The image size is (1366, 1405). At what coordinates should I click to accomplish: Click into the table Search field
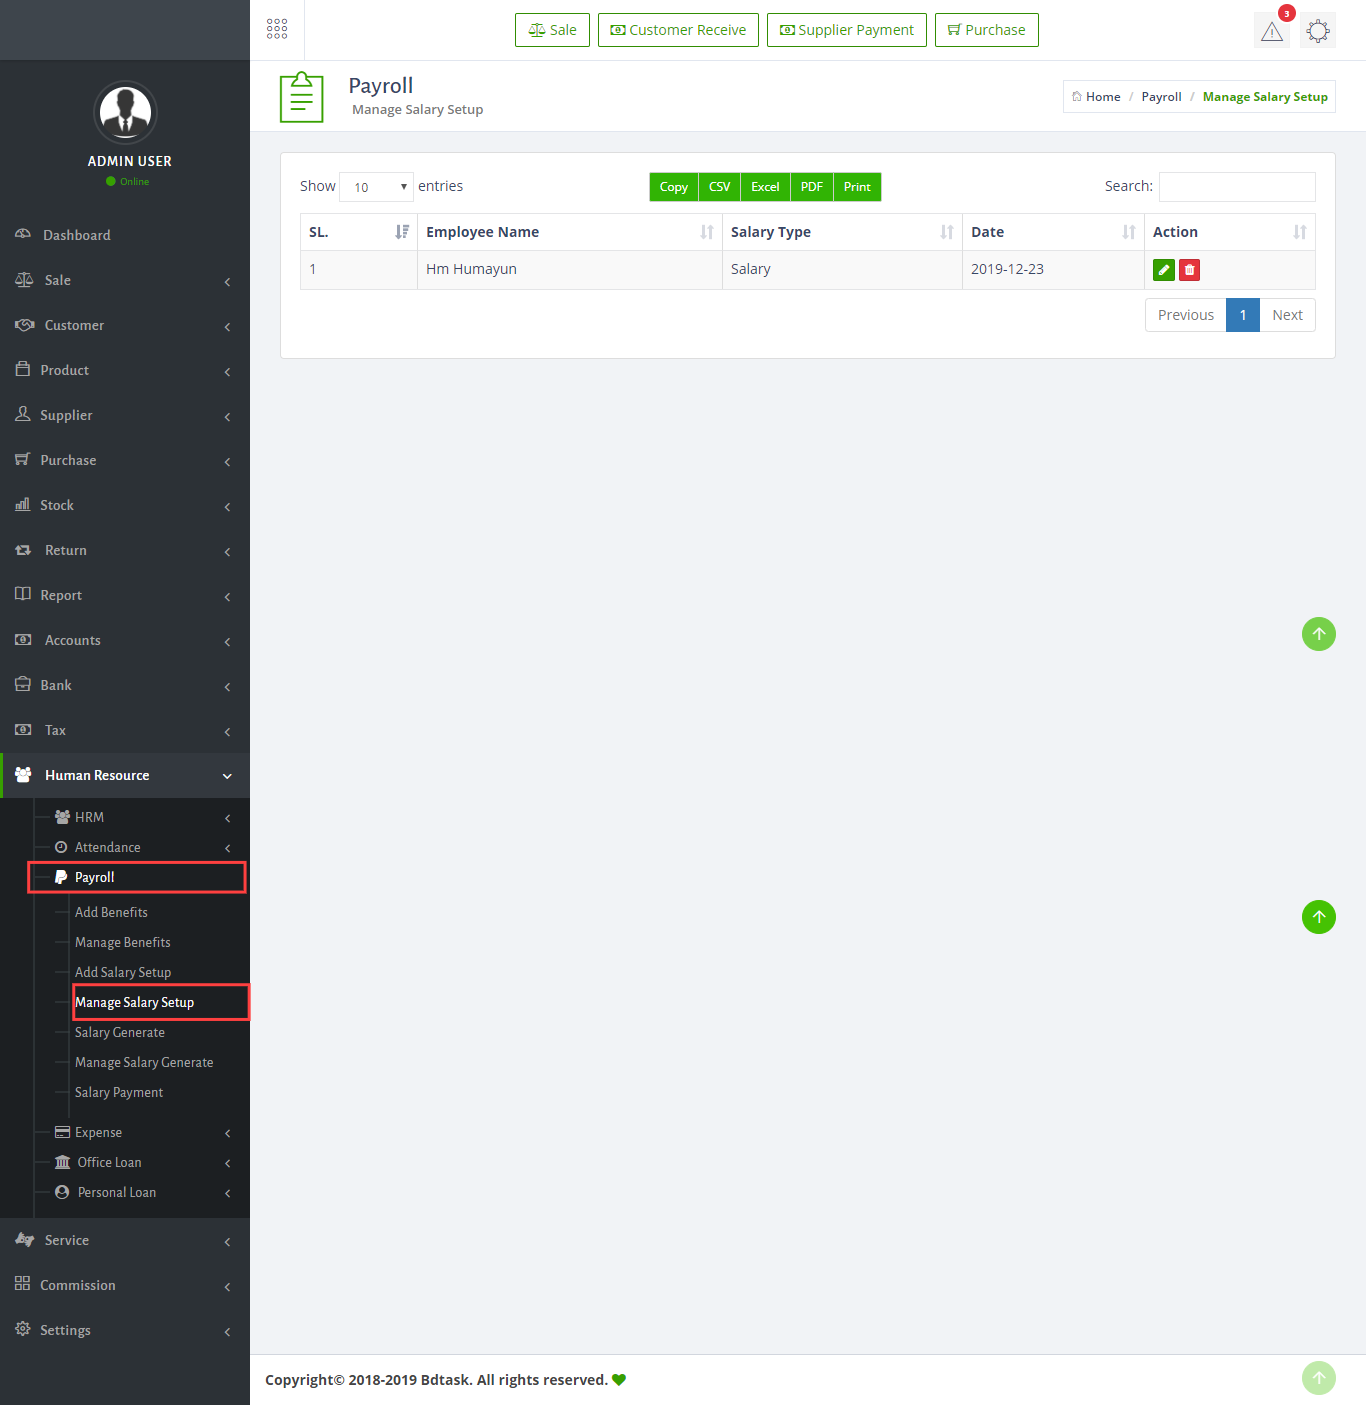[x=1236, y=187]
